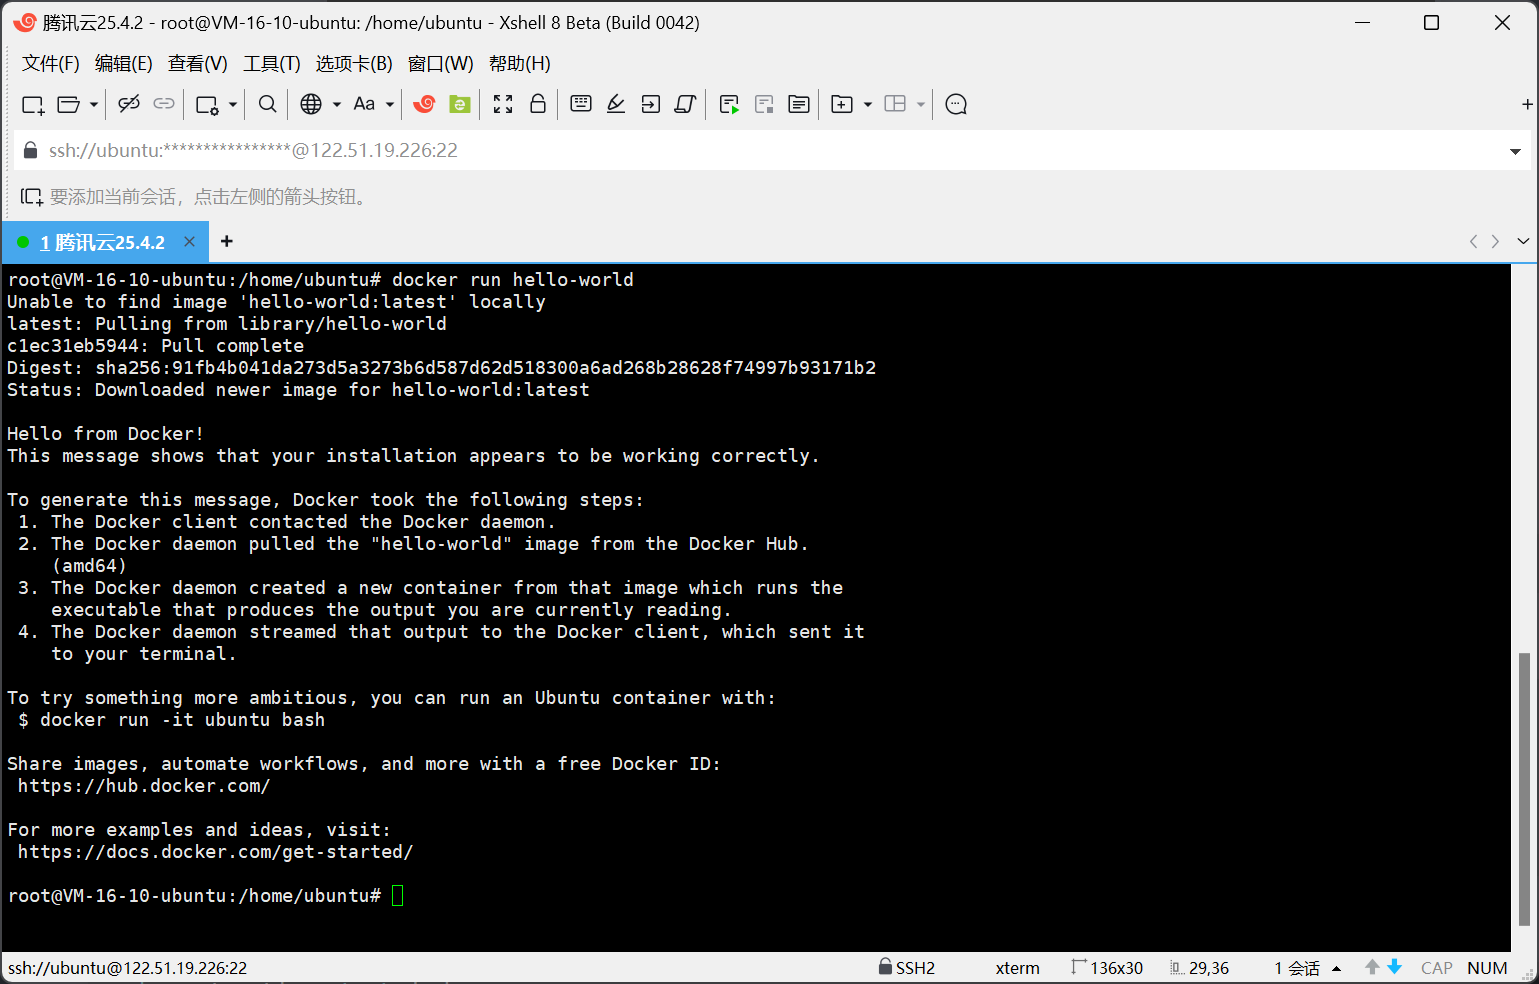
Task: Expand the new tab group dropdown arrow
Action: coord(868,104)
